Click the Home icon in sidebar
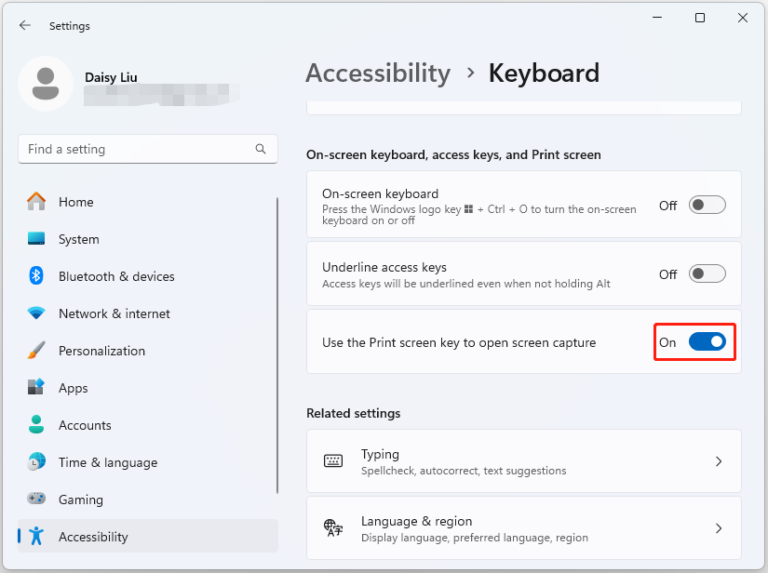The height and width of the screenshot is (573, 768). (37, 202)
